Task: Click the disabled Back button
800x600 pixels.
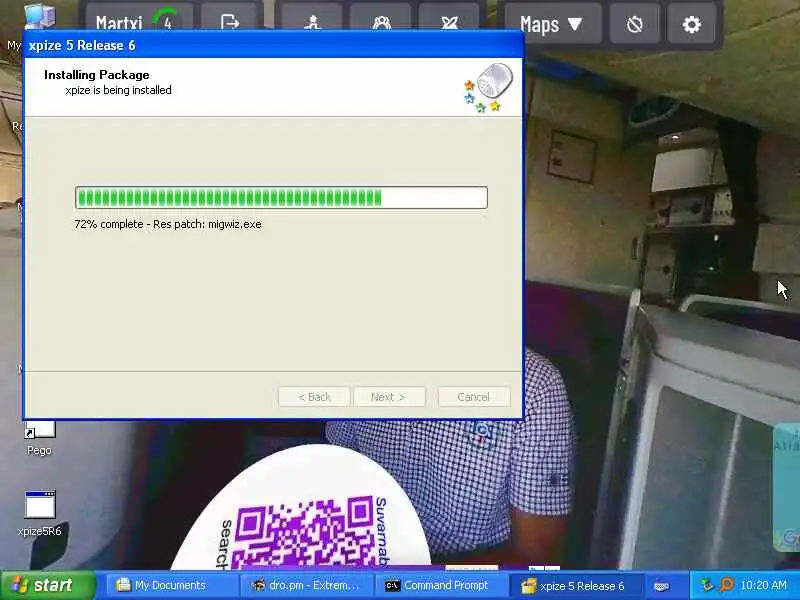Action: [x=314, y=397]
